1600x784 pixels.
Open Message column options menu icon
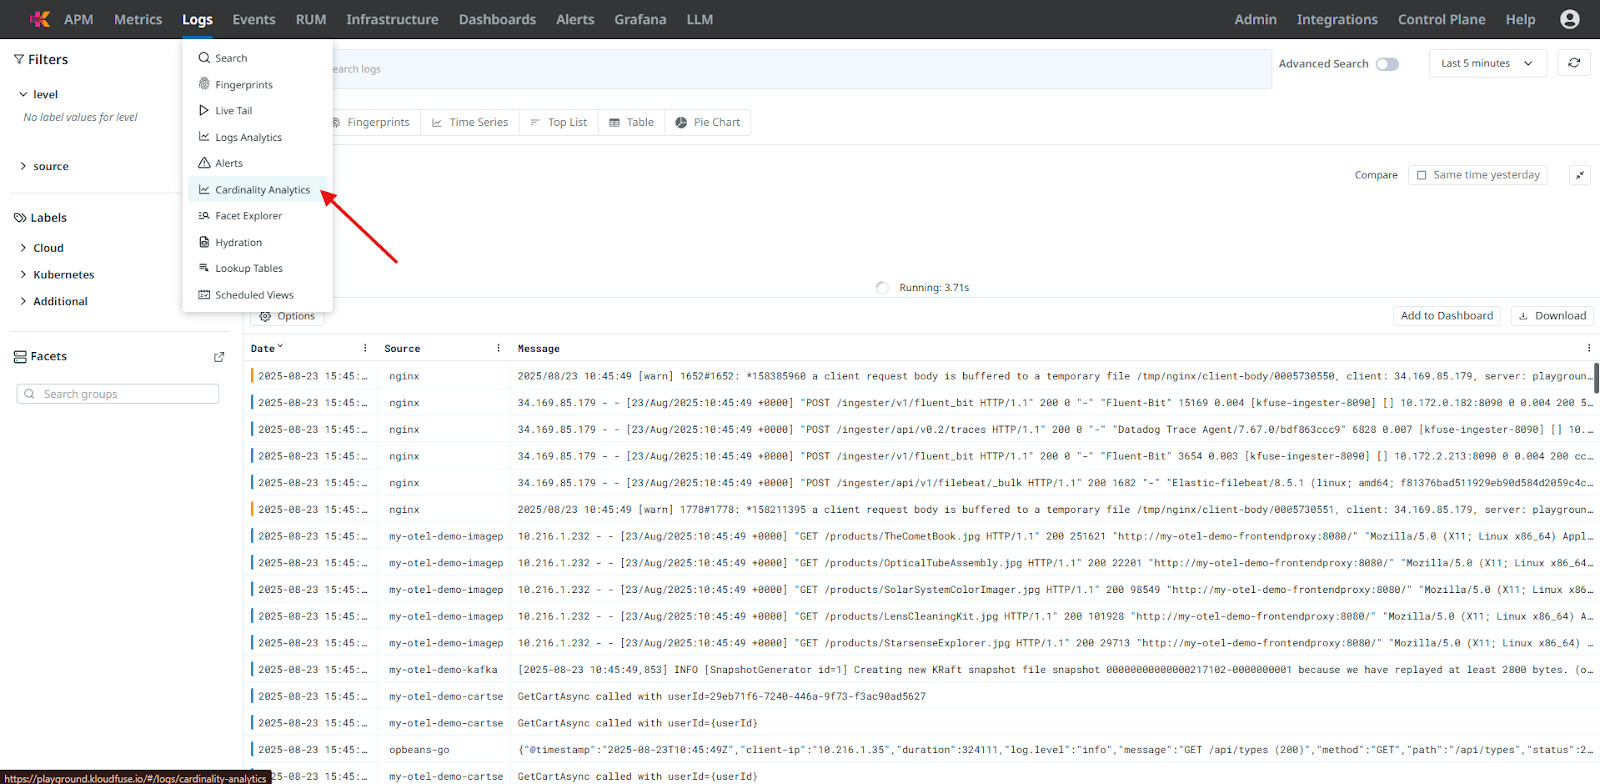1589,348
